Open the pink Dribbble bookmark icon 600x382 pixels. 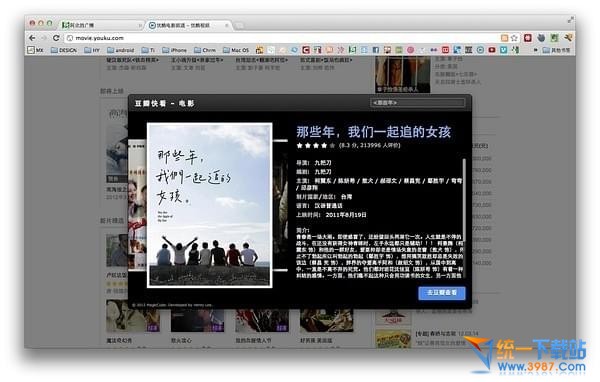(x=411, y=50)
